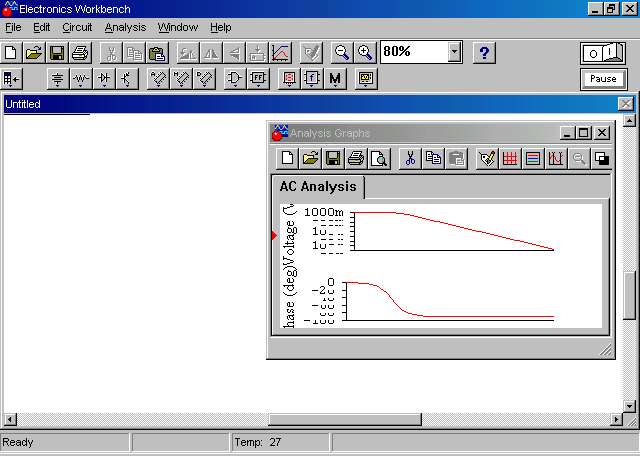Zoom in on the circuit
Image resolution: width=640 pixels, height=456 pixels.
[364, 53]
